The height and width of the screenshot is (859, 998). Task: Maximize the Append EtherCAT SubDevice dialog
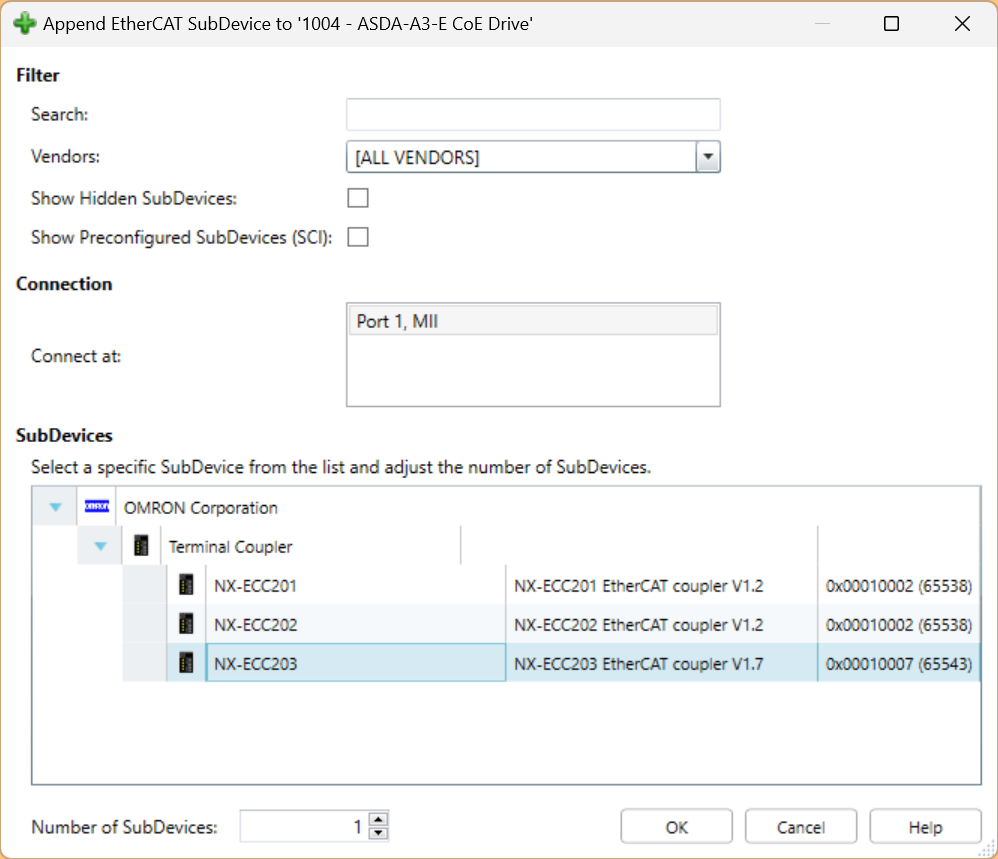(x=891, y=24)
